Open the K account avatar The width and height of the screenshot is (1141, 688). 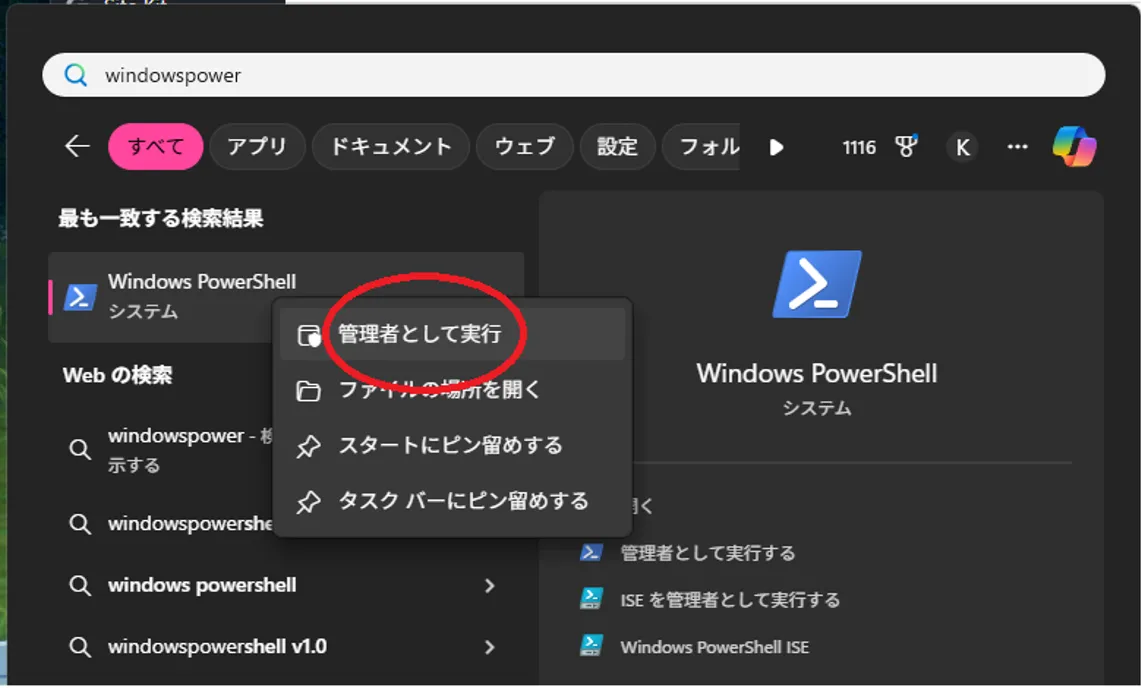[962, 147]
